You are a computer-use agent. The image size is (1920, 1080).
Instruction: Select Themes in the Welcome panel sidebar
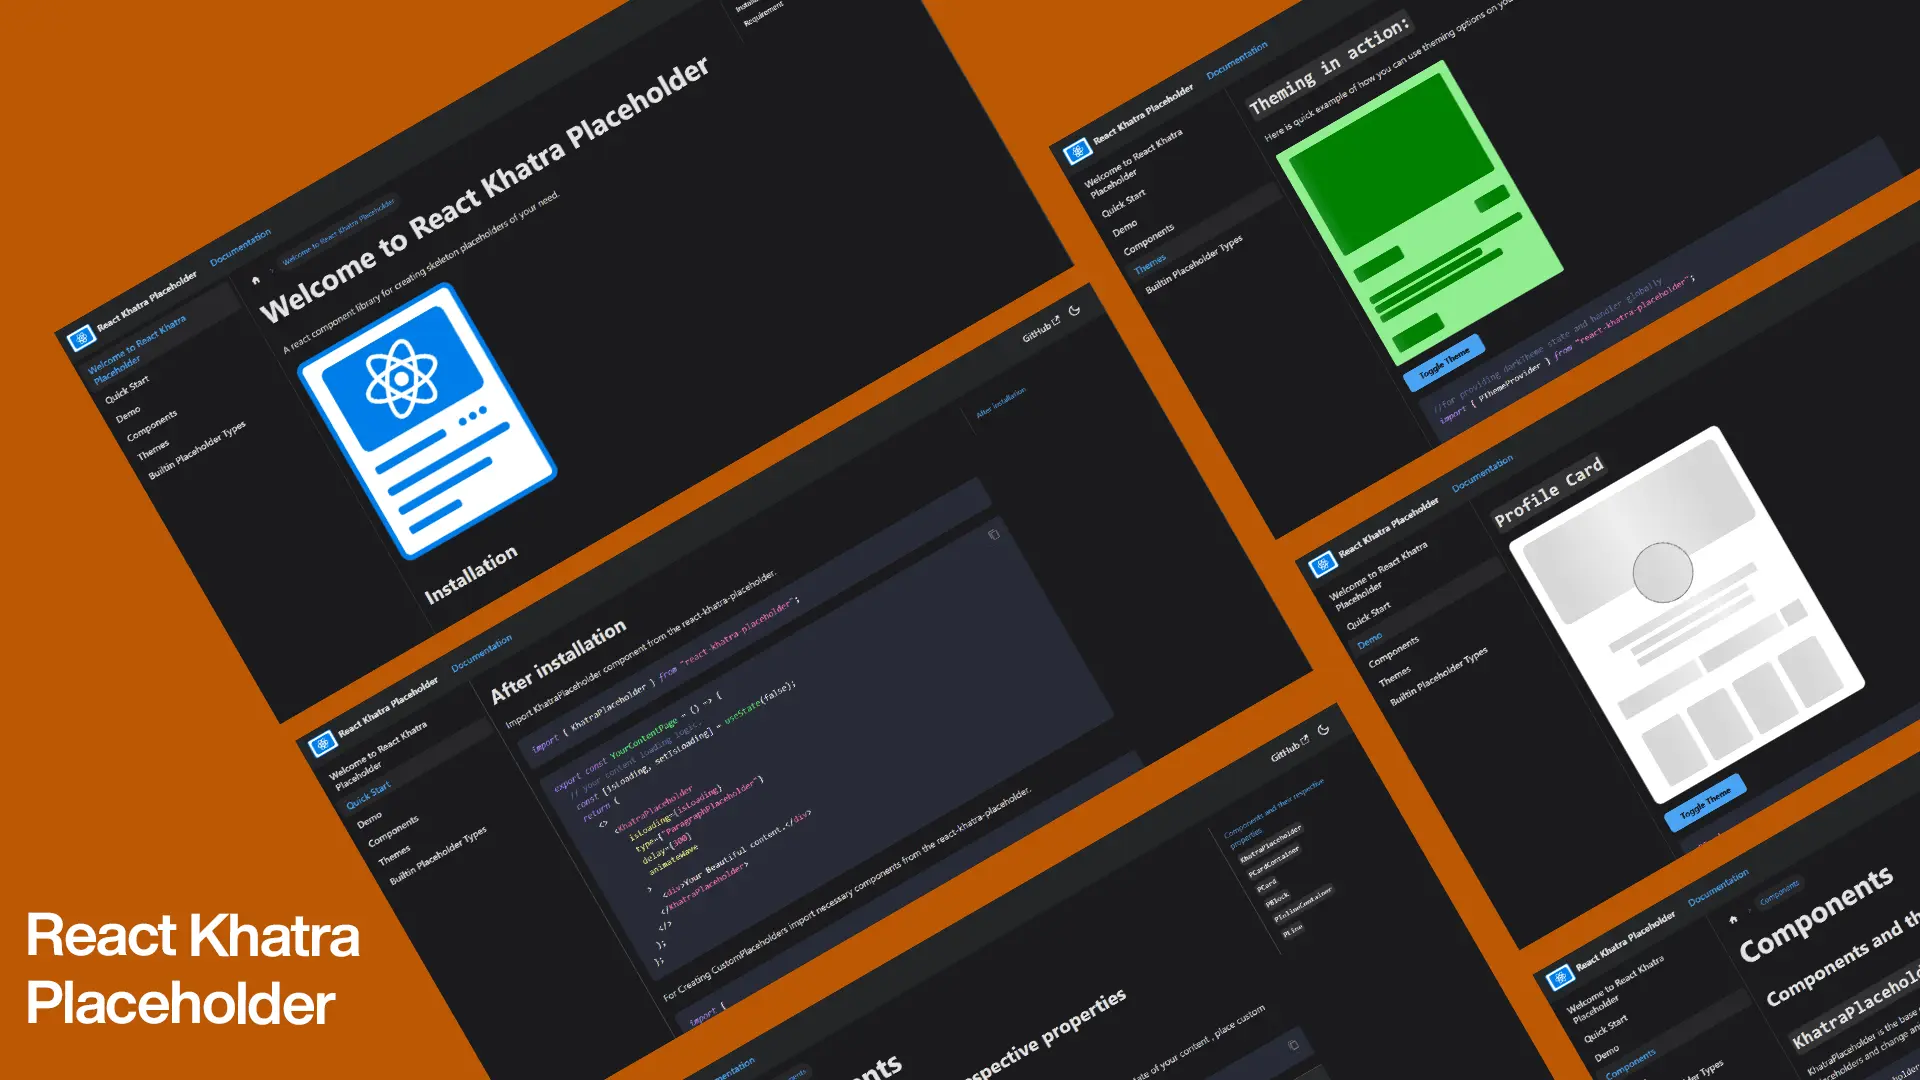tap(153, 449)
